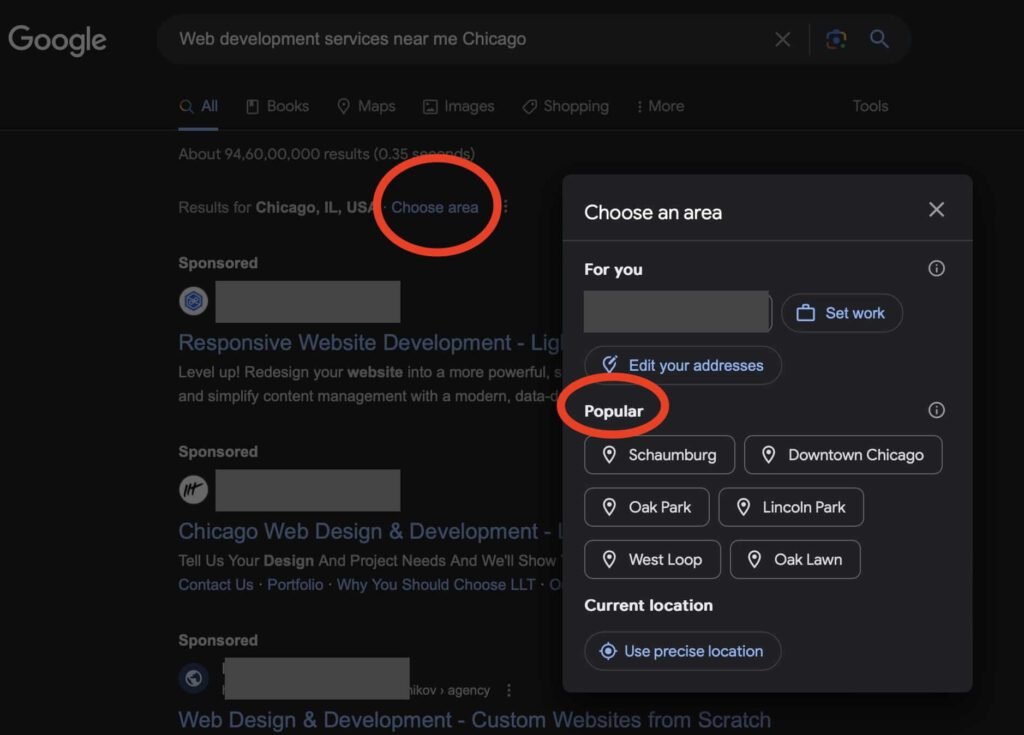Open search Tools

click(871, 106)
